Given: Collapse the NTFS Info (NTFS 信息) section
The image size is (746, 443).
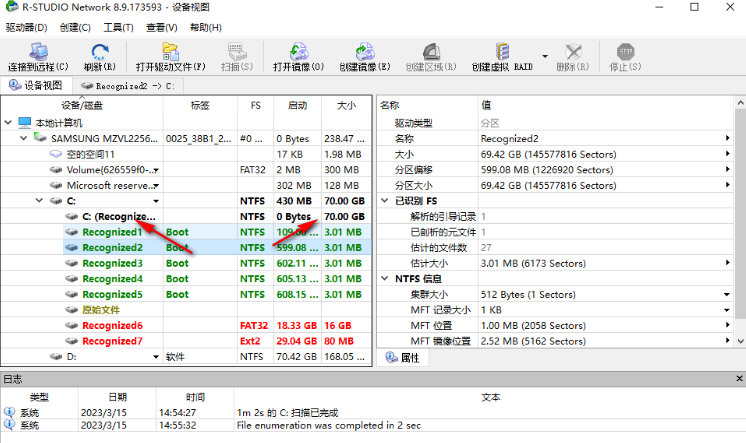Looking at the screenshot, I should [x=385, y=278].
